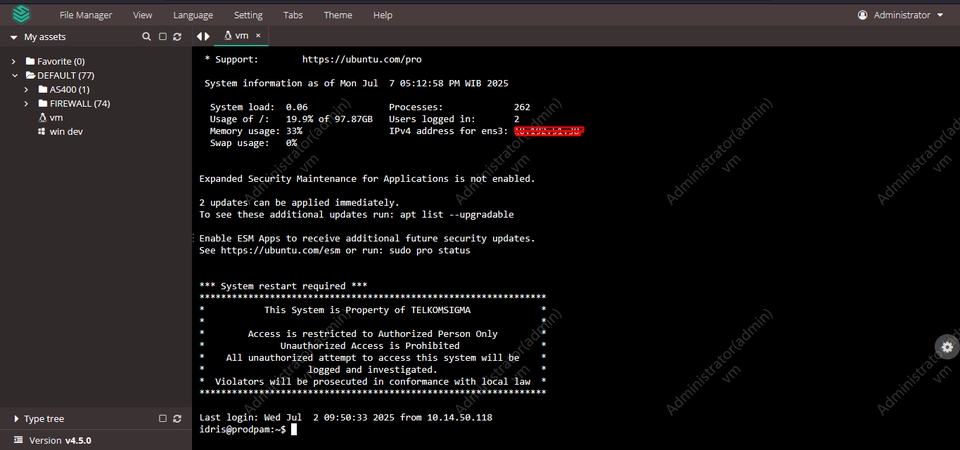Screen dimensions: 960x450
Task: Open the Setting menu
Action: click(248, 15)
